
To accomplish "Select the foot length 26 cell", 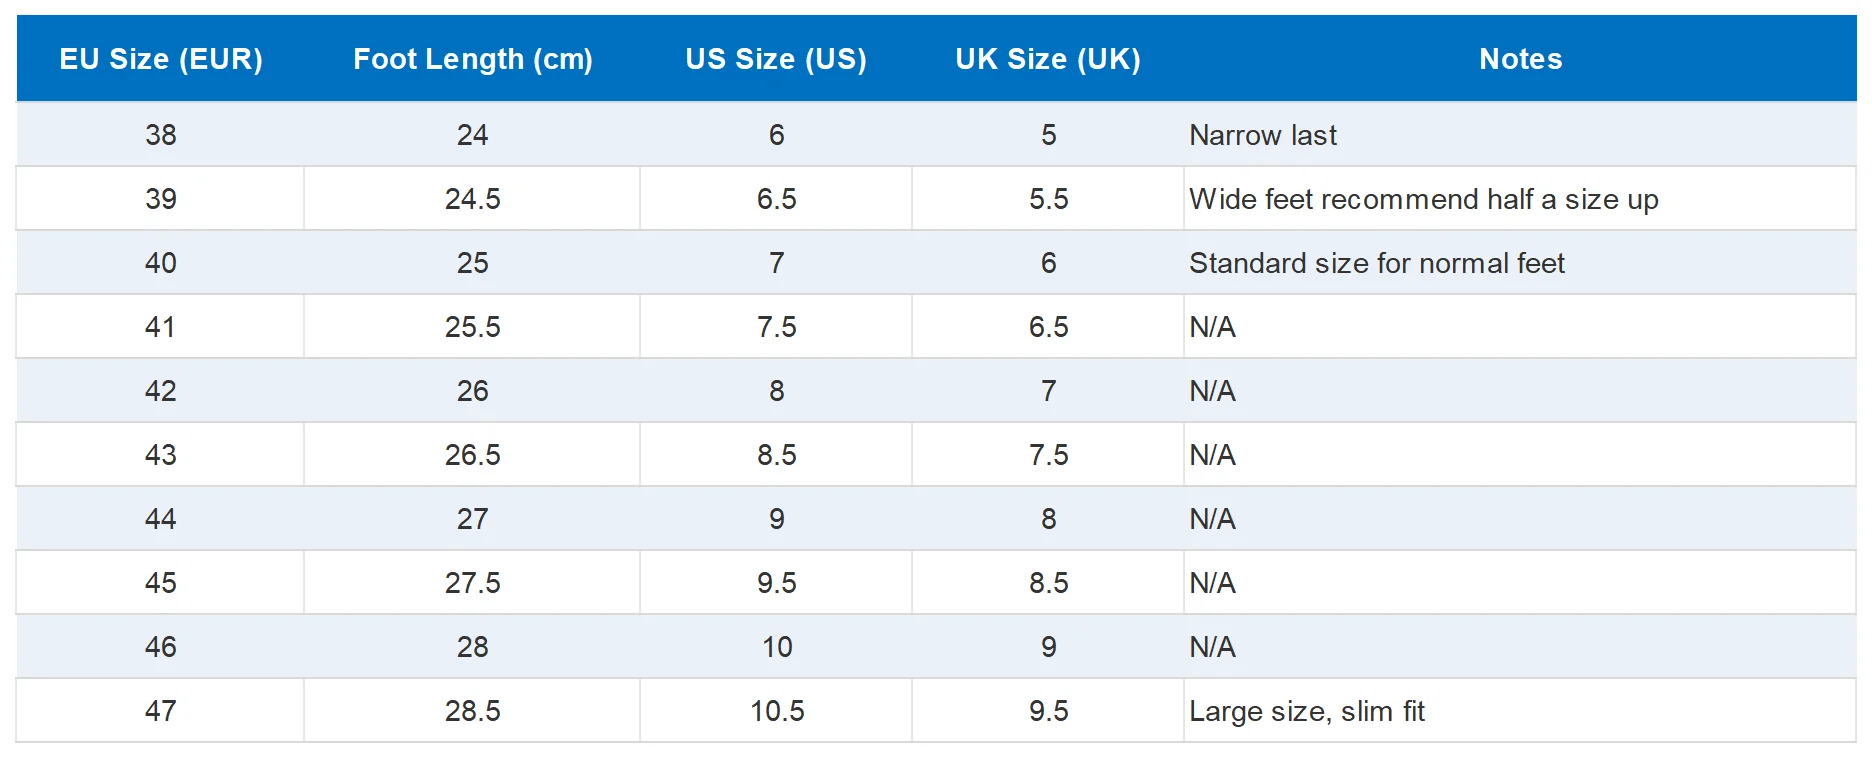I will (x=472, y=391).
